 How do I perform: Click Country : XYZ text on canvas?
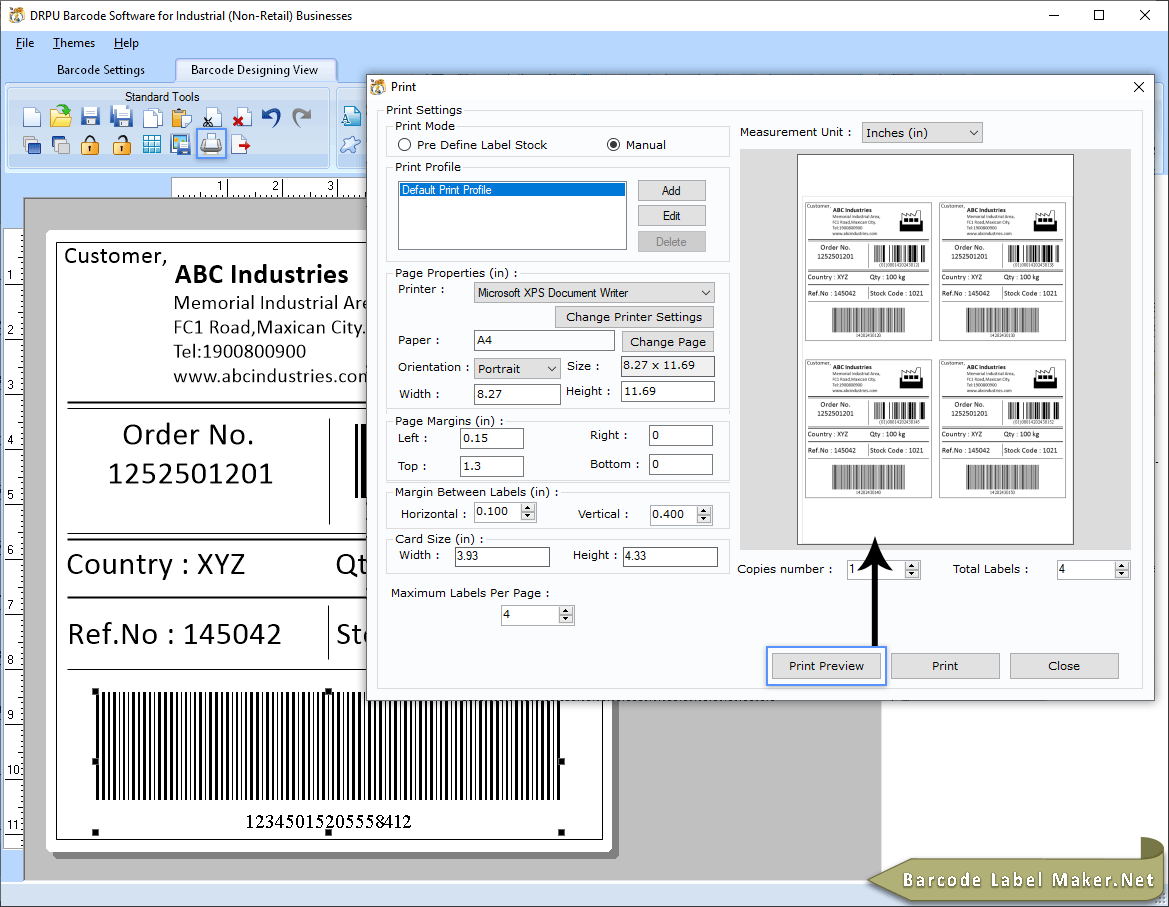(x=156, y=565)
